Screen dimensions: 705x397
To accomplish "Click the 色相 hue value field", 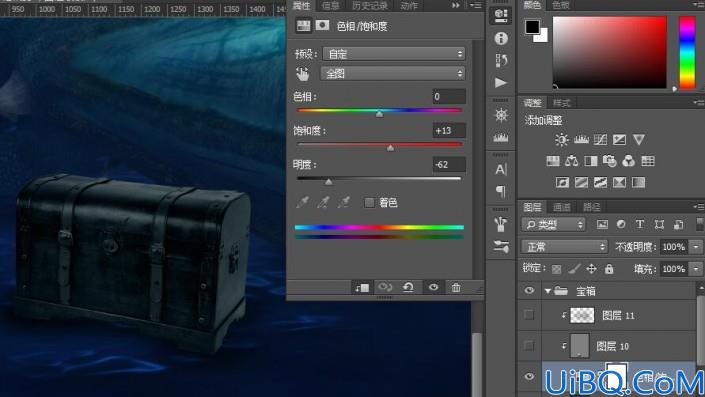I will pos(449,96).
